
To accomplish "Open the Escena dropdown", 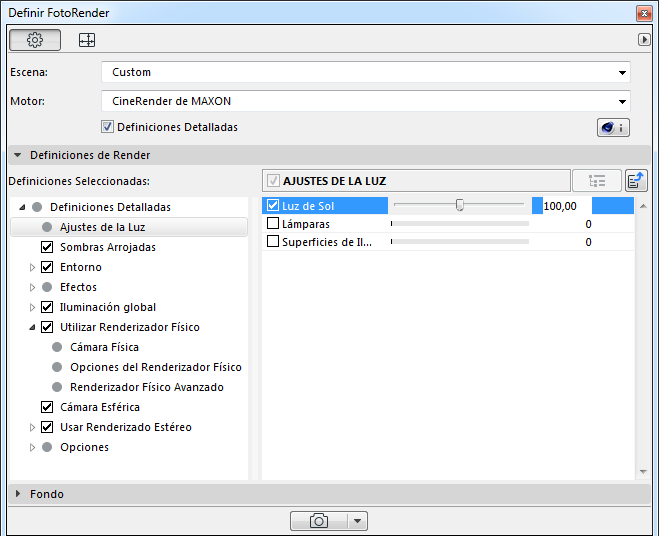I will pos(366,72).
